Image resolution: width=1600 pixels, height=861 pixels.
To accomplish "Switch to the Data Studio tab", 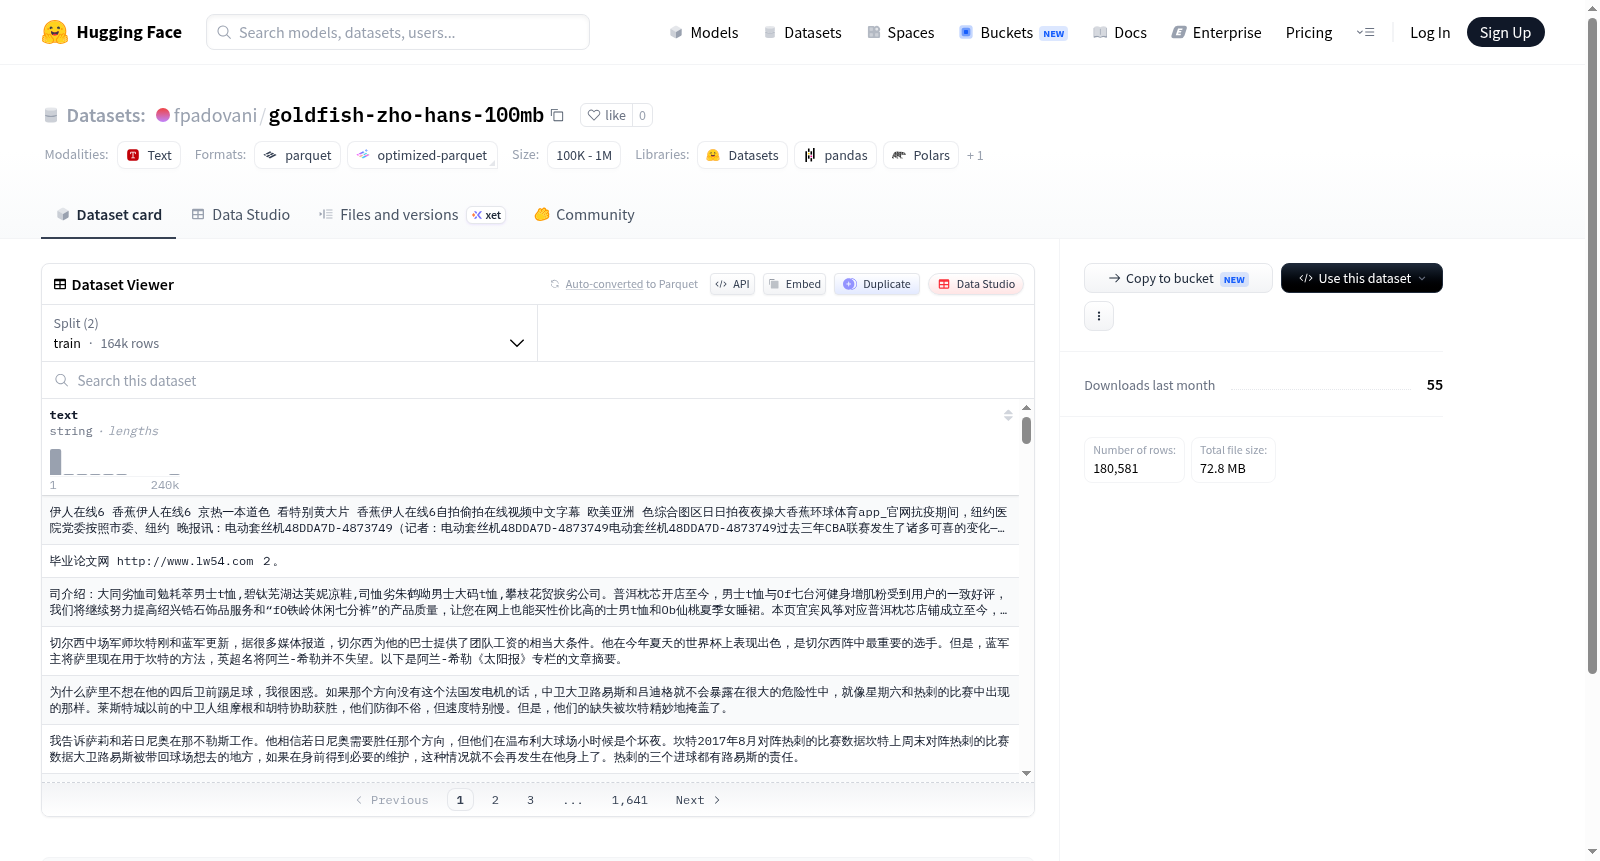I will click(x=241, y=215).
